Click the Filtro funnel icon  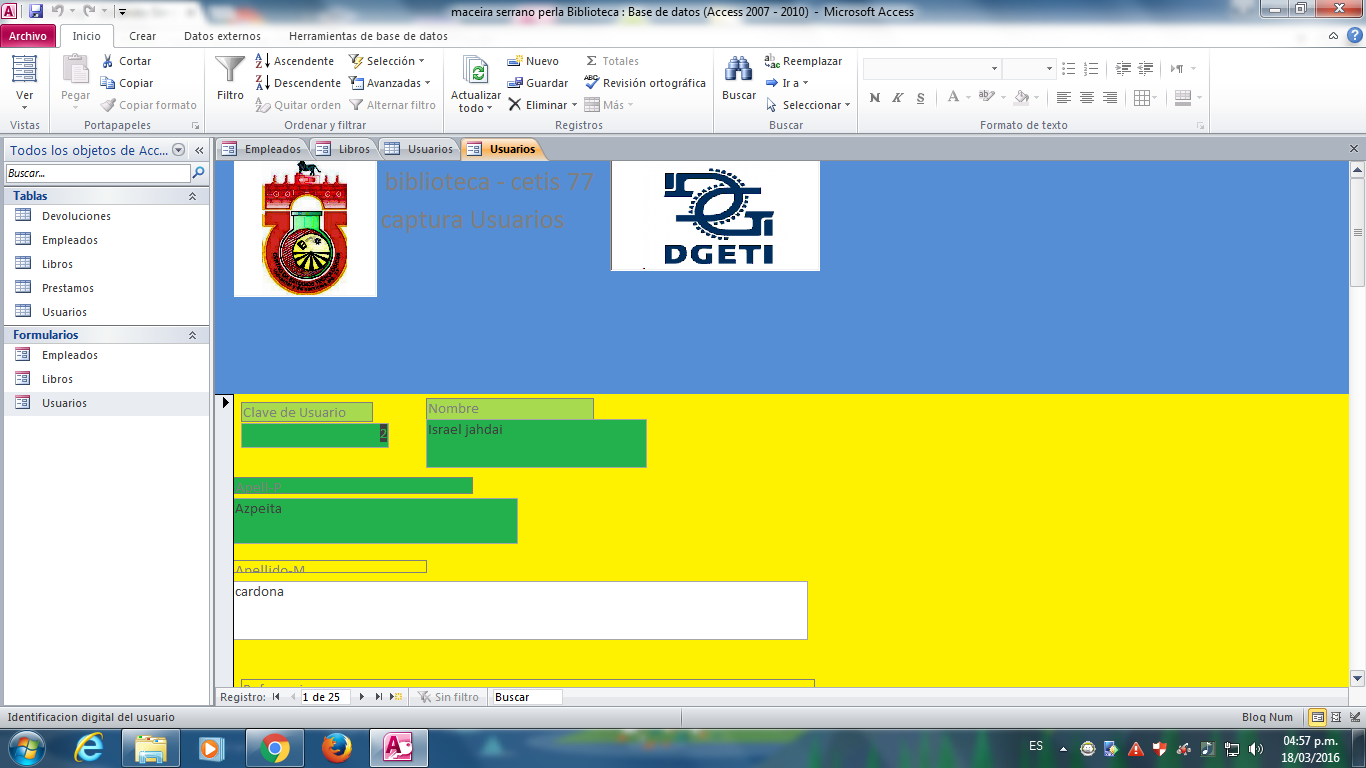(x=230, y=70)
